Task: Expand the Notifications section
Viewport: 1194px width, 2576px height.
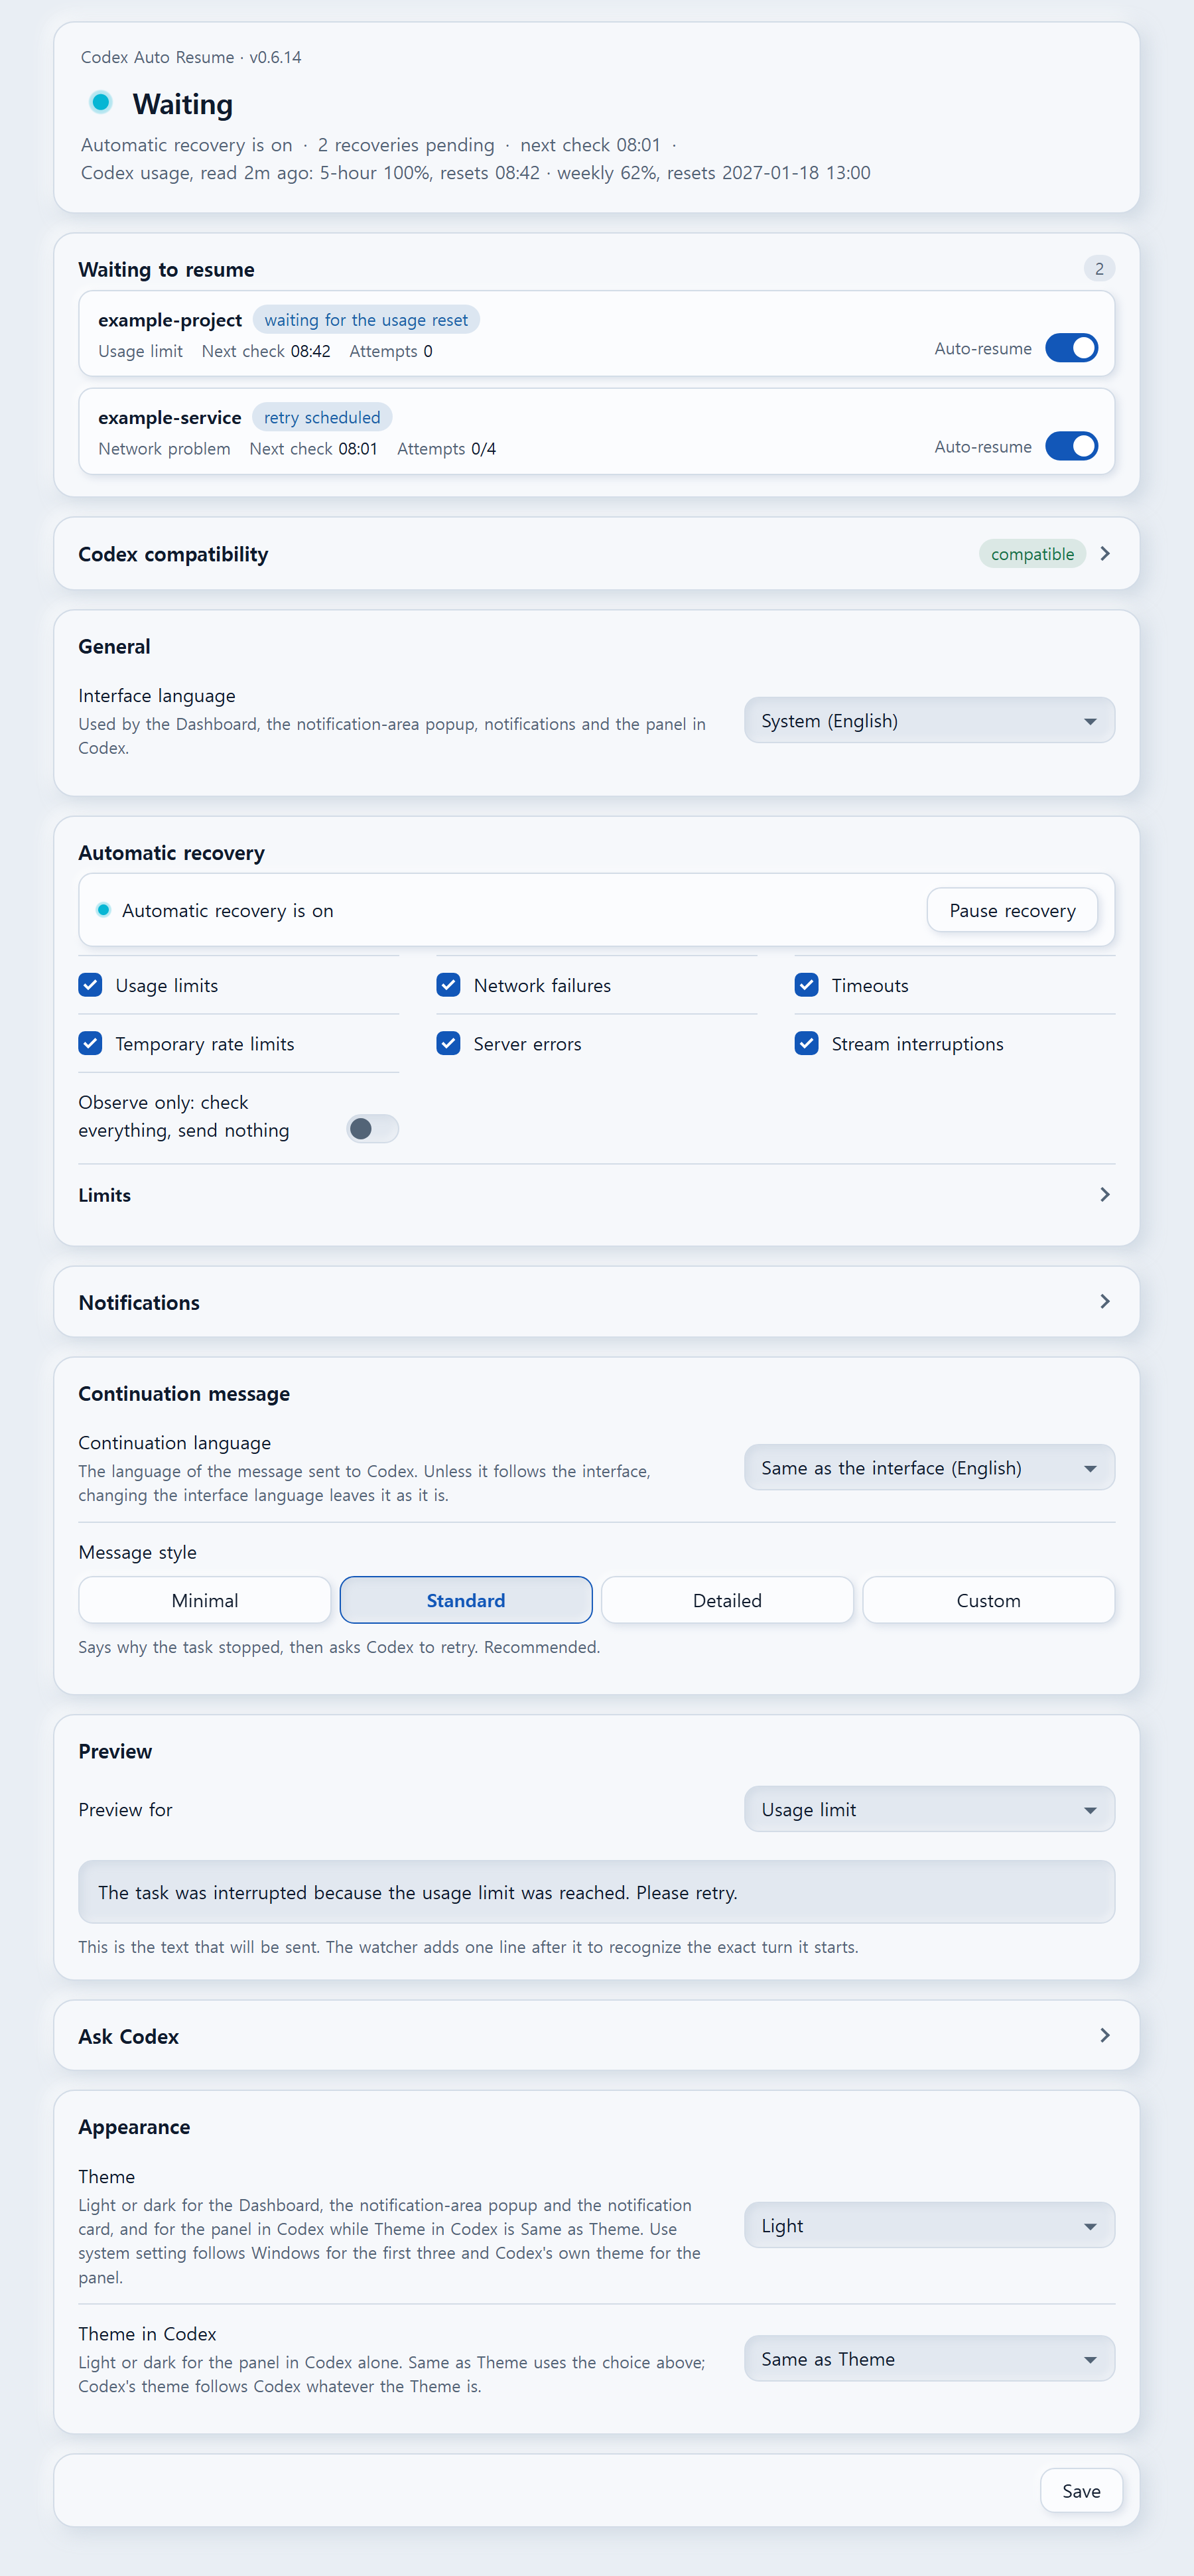Action: click(596, 1302)
